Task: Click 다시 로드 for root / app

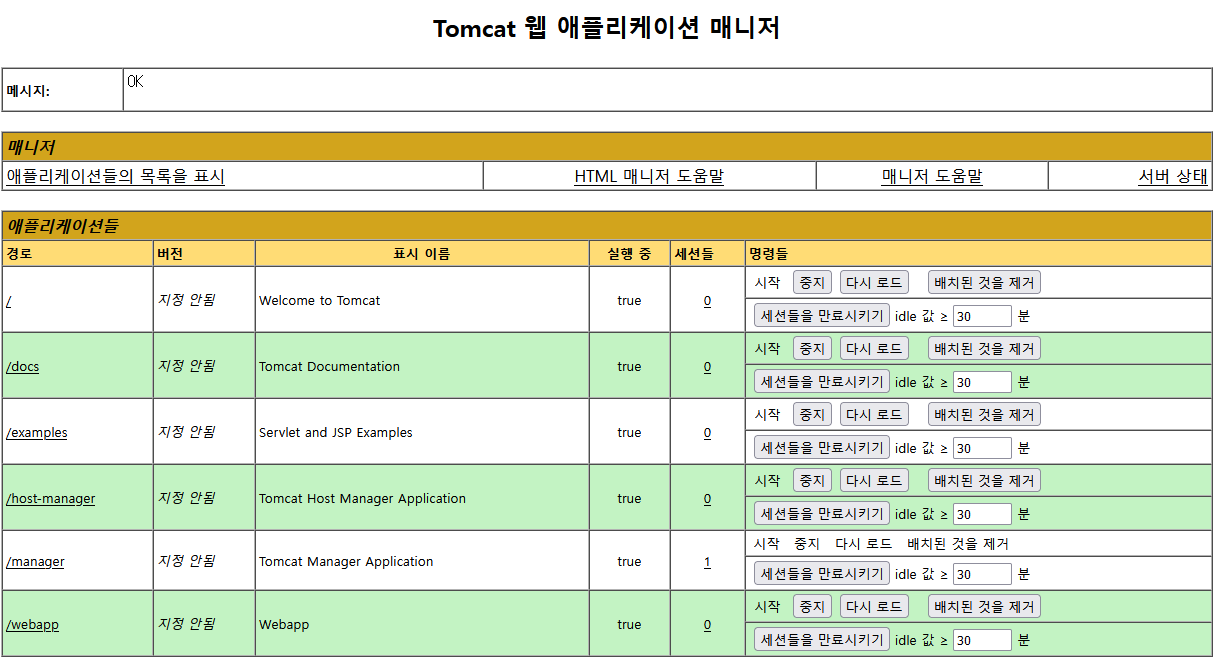Action: coord(875,283)
